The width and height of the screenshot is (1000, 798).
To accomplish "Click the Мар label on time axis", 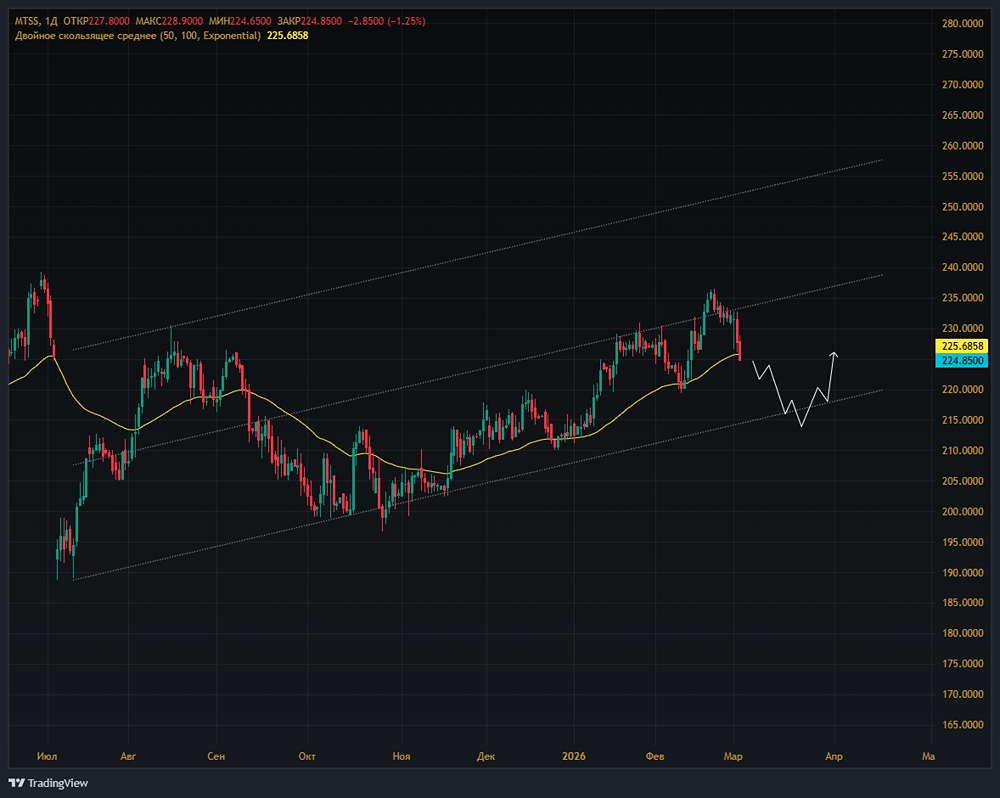I will click(x=733, y=757).
